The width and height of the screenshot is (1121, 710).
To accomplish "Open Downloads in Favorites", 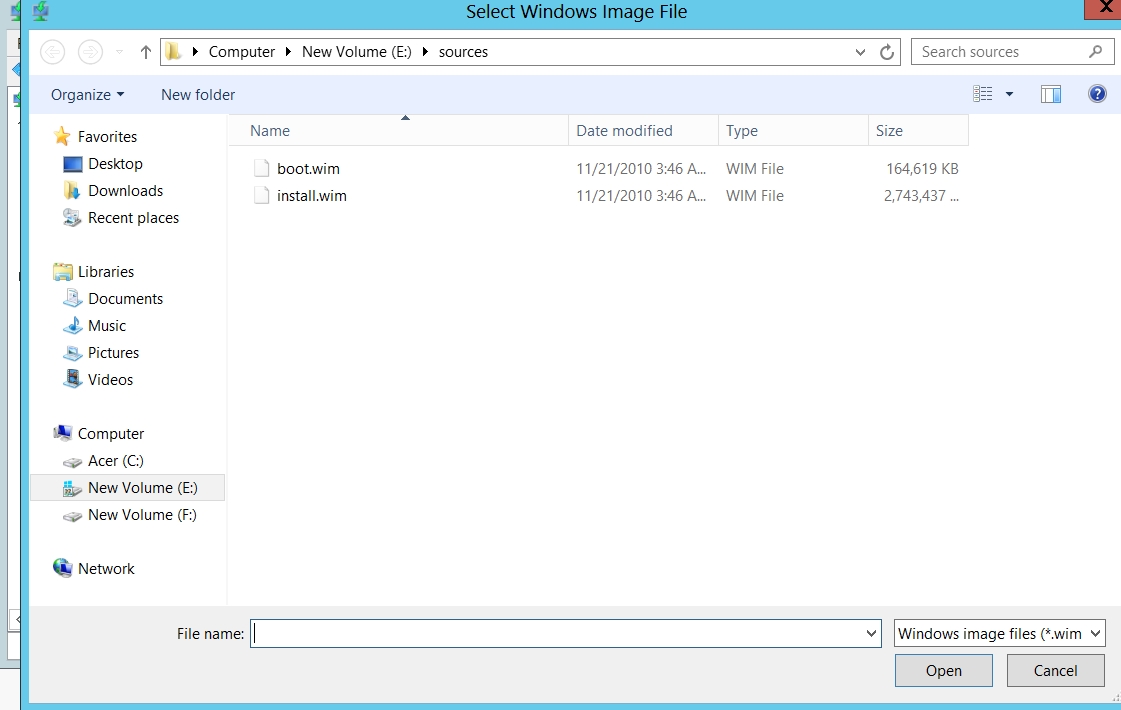I will (125, 191).
